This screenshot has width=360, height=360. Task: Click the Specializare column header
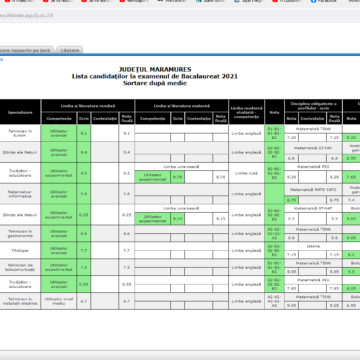20,112
